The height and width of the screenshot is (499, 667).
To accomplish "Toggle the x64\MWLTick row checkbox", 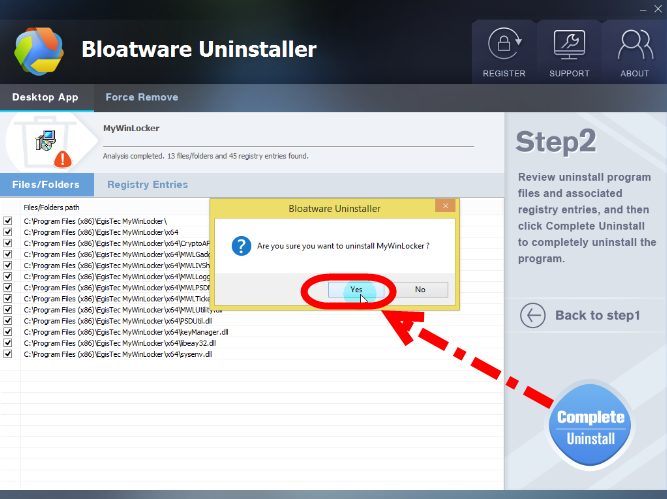I will click(x=8, y=298).
